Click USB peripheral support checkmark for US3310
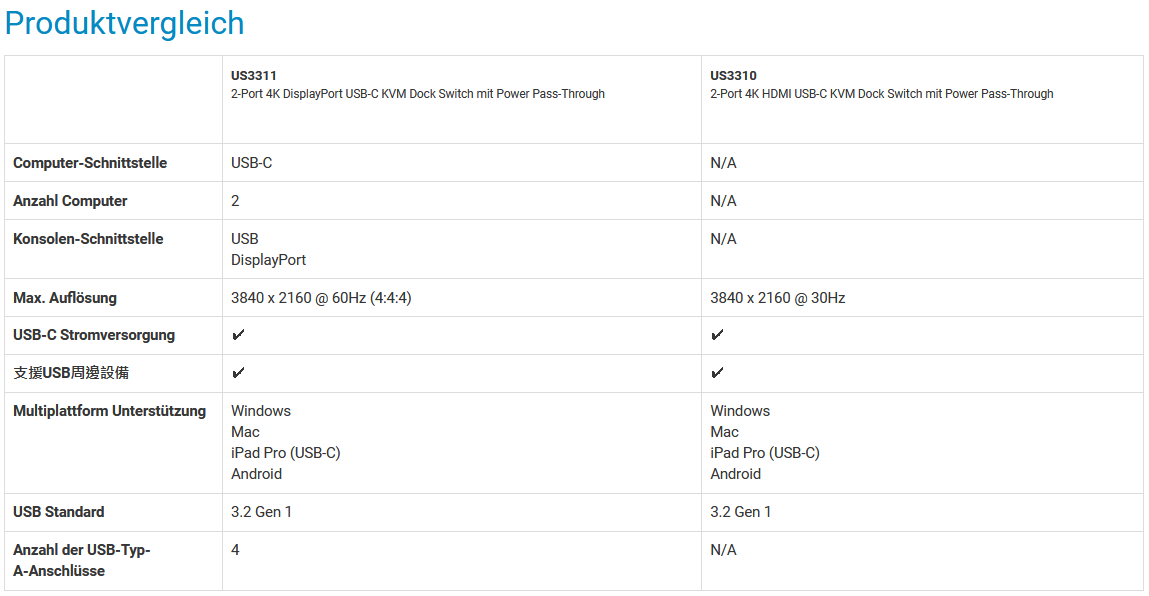This screenshot has width=1149, height=596. pyautogui.click(x=717, y=373)
